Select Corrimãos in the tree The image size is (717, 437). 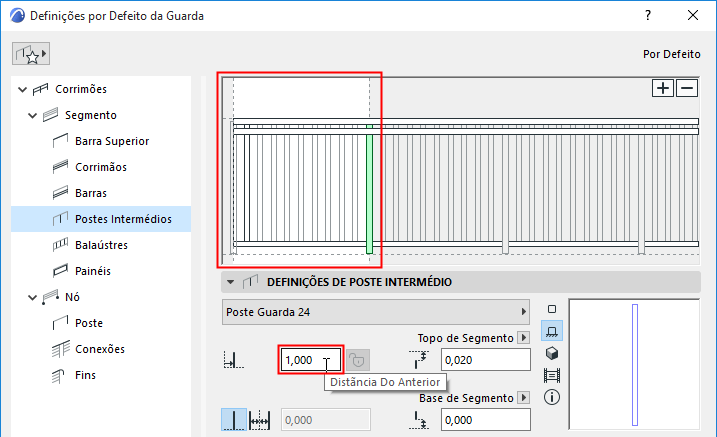point(101,167)
